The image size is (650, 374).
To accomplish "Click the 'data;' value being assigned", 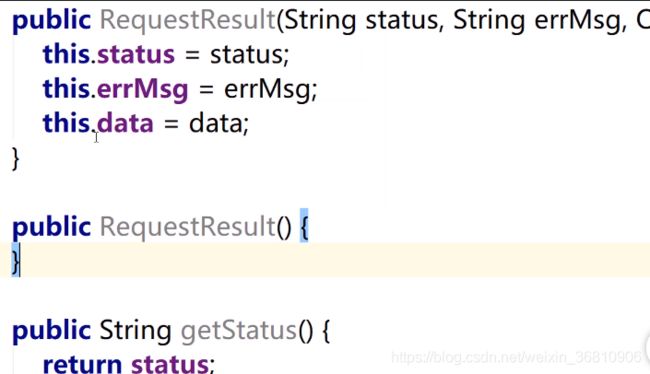I will pyautogui.click(x=219, y=123).
